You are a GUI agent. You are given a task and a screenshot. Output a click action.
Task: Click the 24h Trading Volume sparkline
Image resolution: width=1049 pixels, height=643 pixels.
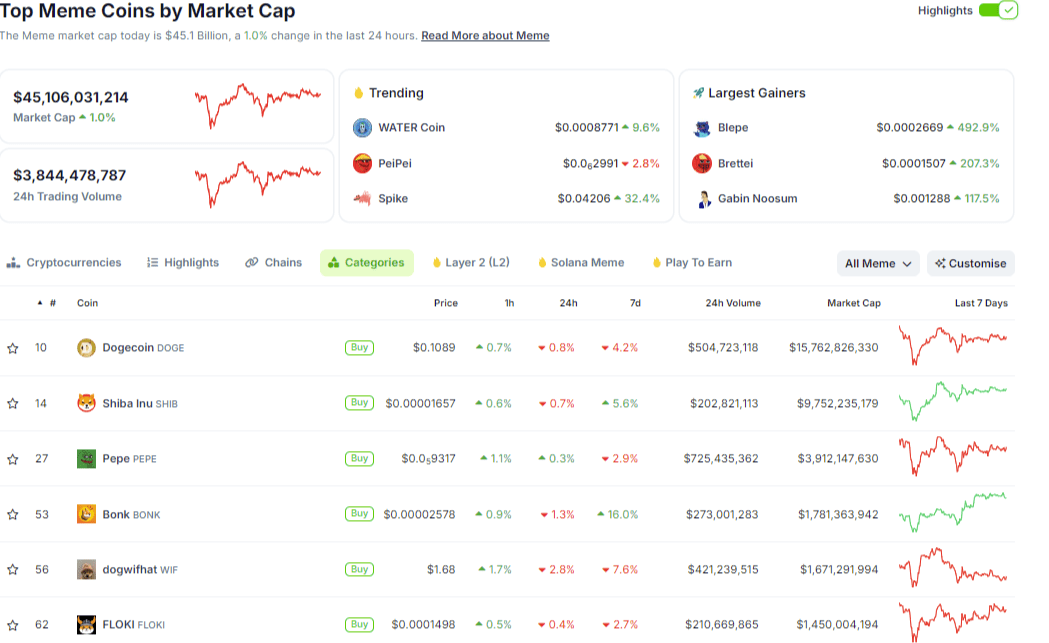258,184
